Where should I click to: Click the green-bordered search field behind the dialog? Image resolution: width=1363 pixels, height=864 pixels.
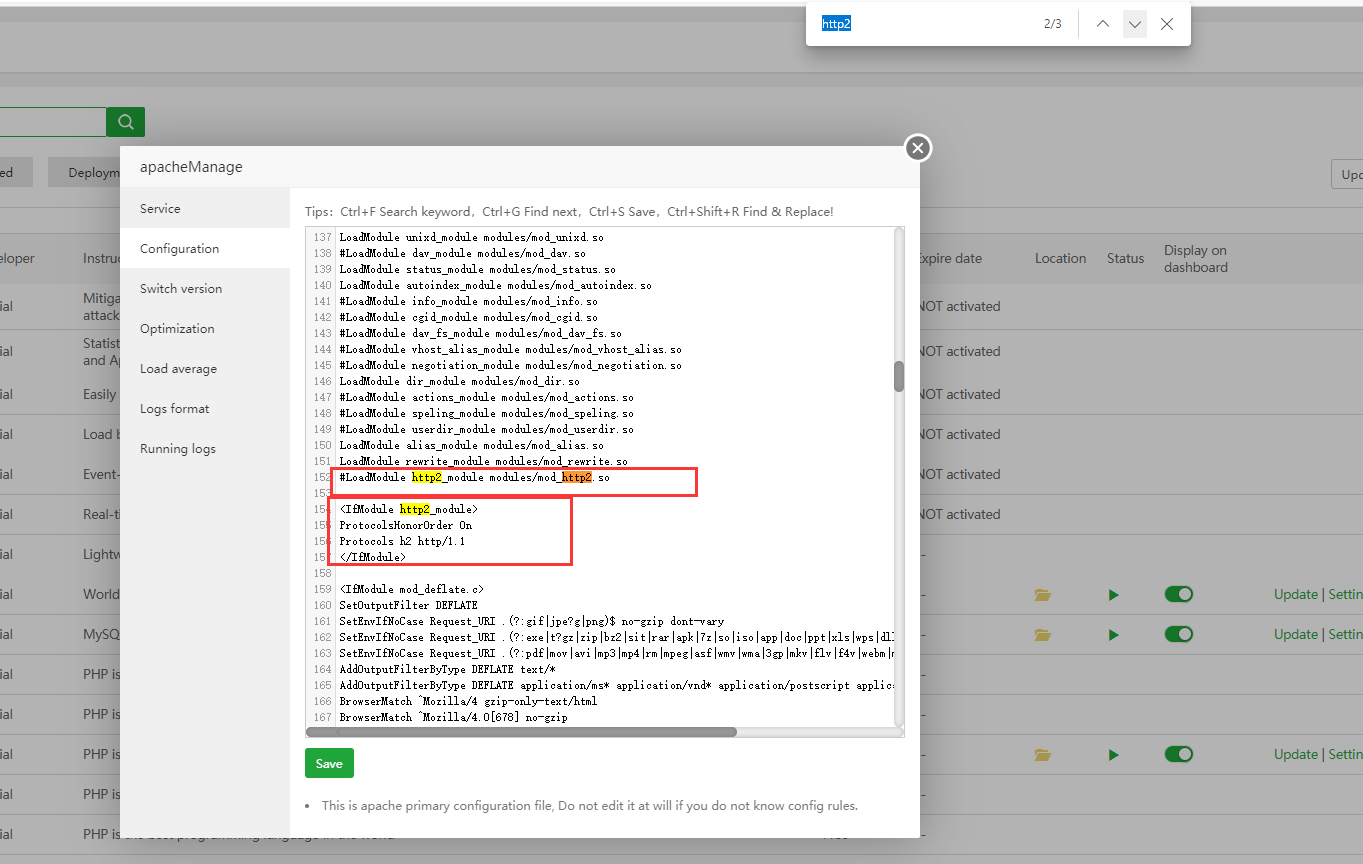[53, 122]
